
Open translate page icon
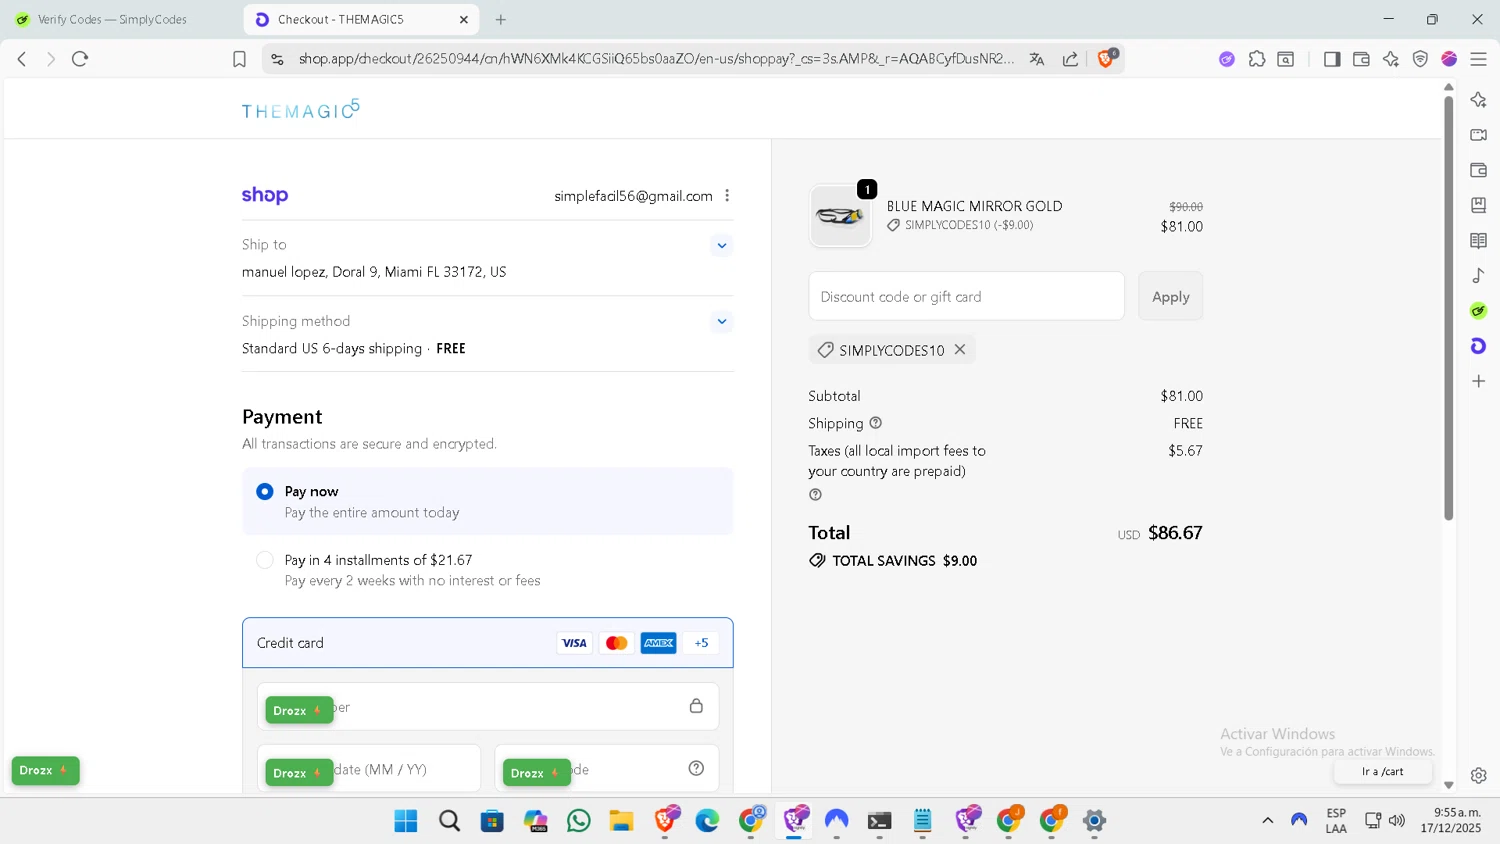click(x=1037, y=59)
